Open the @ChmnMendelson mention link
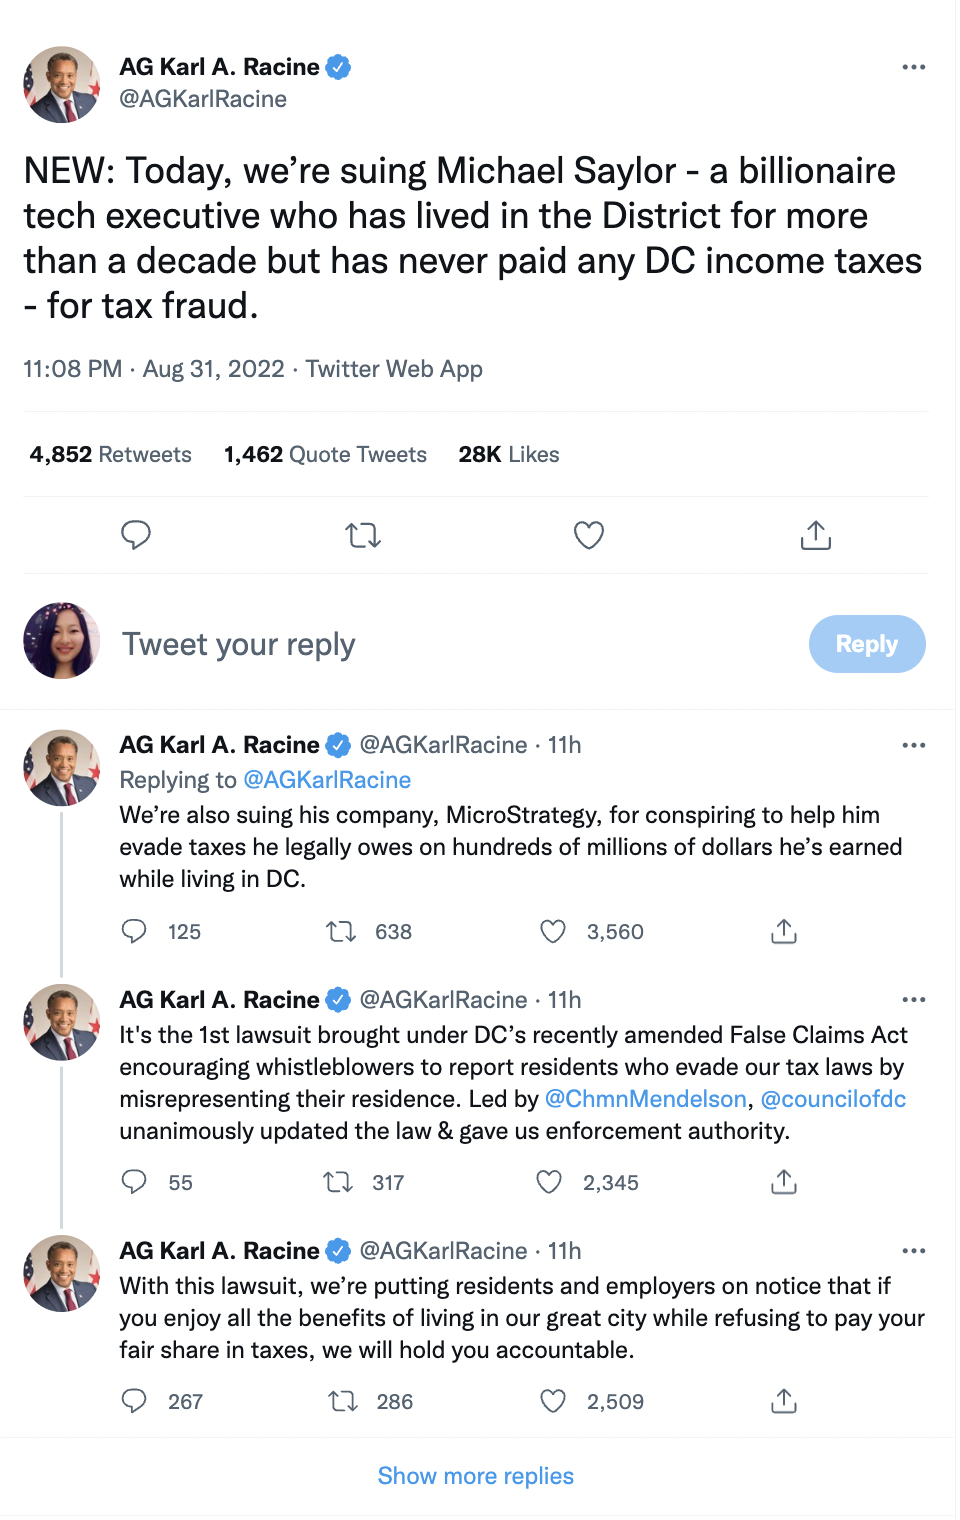 [x=646, y=1099]
